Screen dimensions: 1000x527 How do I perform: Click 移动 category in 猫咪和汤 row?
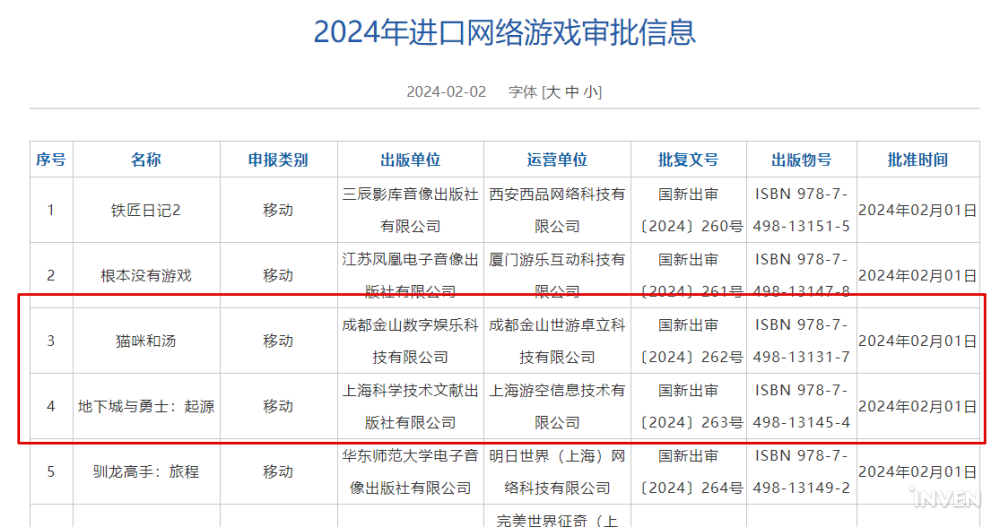point(278,341)
